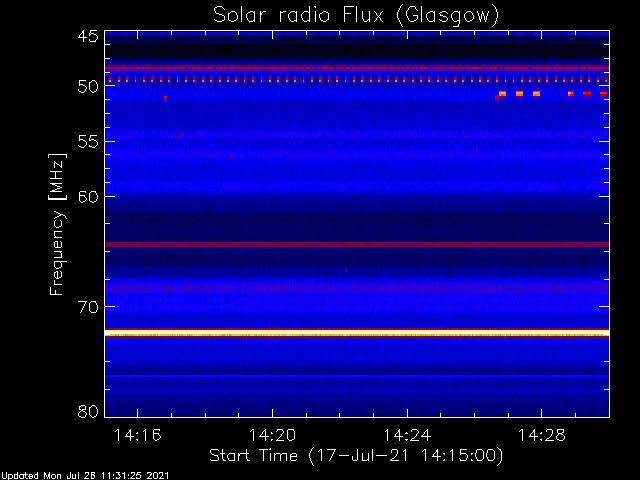Select the "Frequency [MHz]" axis label
The image size is (640, 480).
[57, 224]
